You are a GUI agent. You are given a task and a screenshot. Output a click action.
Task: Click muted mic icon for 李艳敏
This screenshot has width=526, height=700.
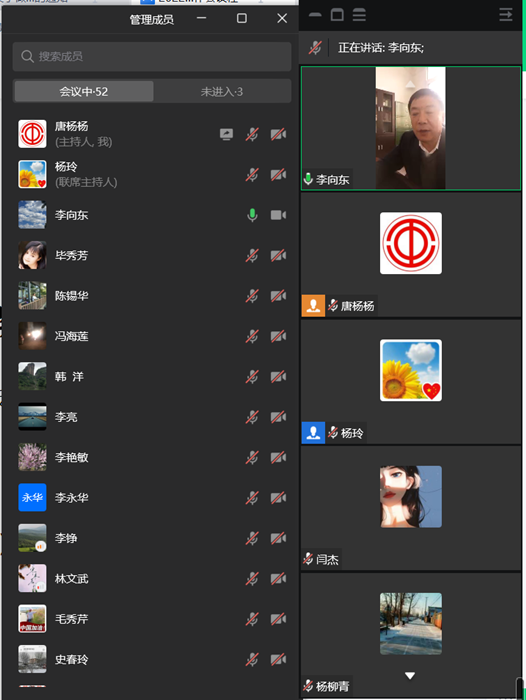coord(252,458)
